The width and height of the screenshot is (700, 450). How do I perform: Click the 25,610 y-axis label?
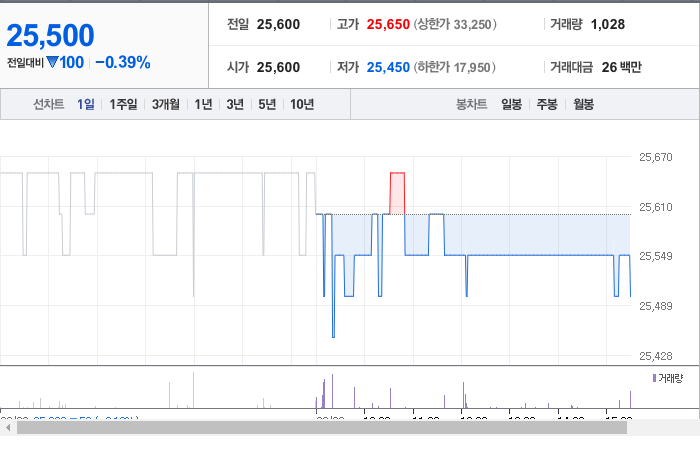(x=655, y=207)
